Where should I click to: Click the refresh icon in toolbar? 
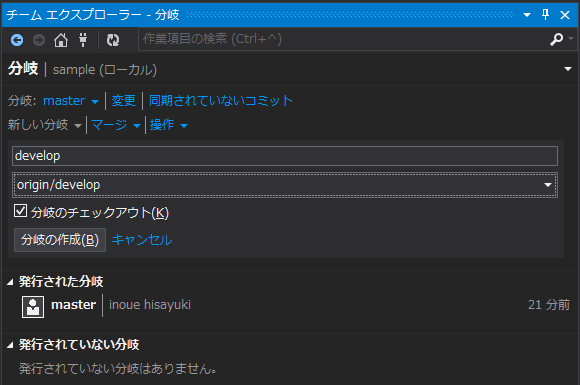(x=113, y=40)
